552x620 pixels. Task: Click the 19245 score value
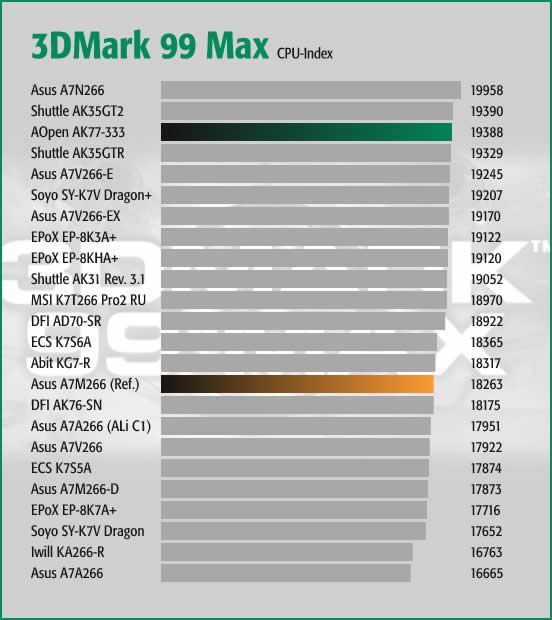click(487, 174)
